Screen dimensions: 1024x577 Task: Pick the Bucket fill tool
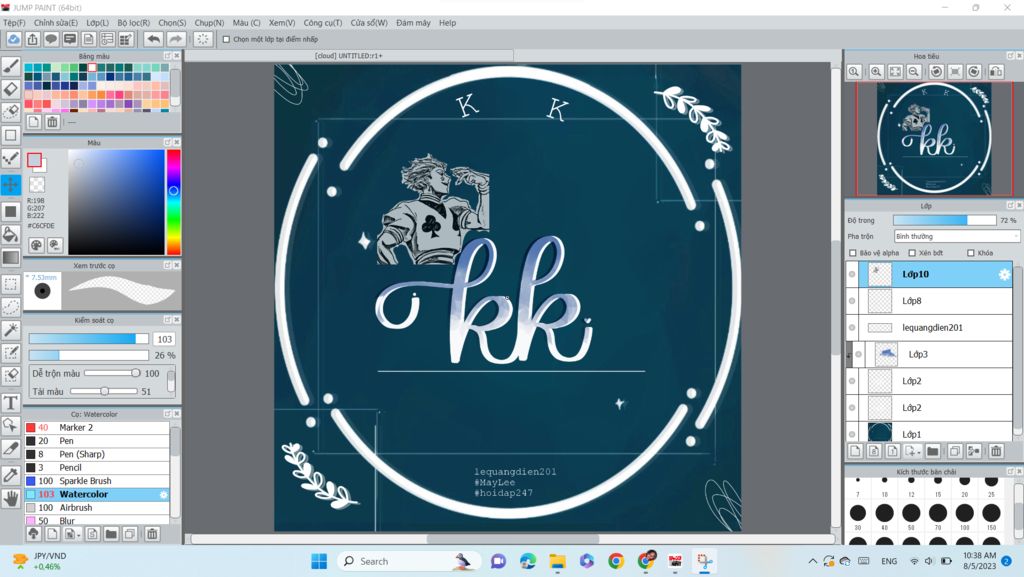(11, 234)
